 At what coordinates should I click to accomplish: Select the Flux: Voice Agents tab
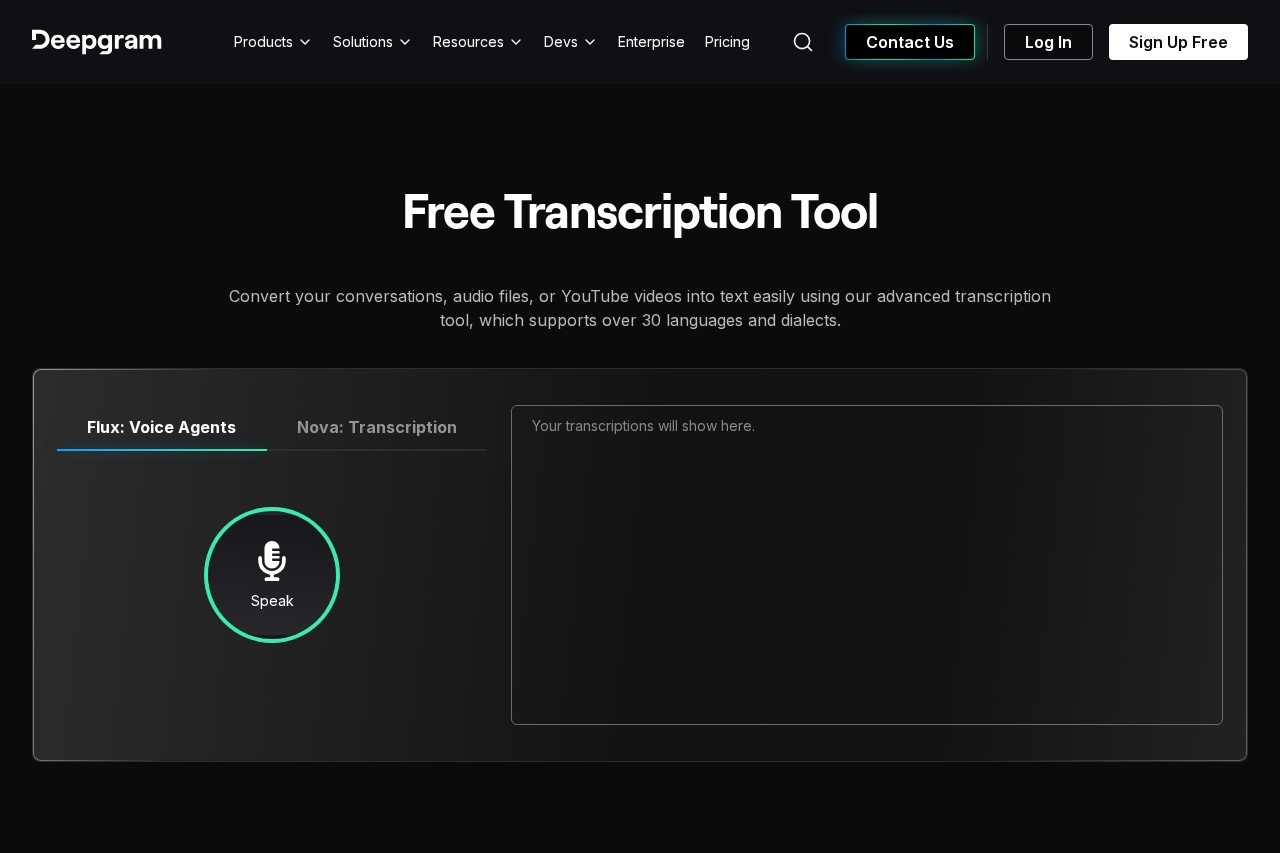tap(161, 427)
